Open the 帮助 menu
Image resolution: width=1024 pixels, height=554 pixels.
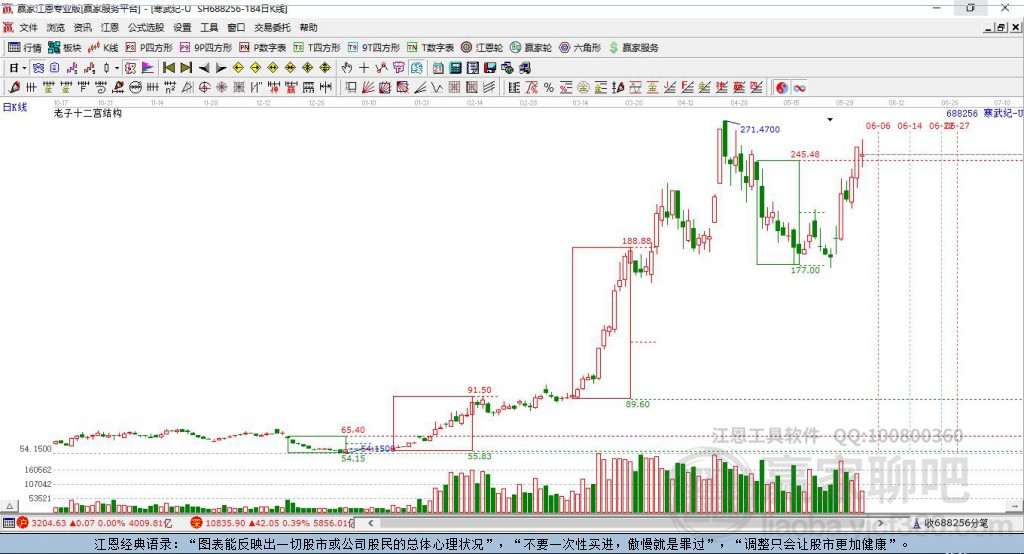[308, 27]
